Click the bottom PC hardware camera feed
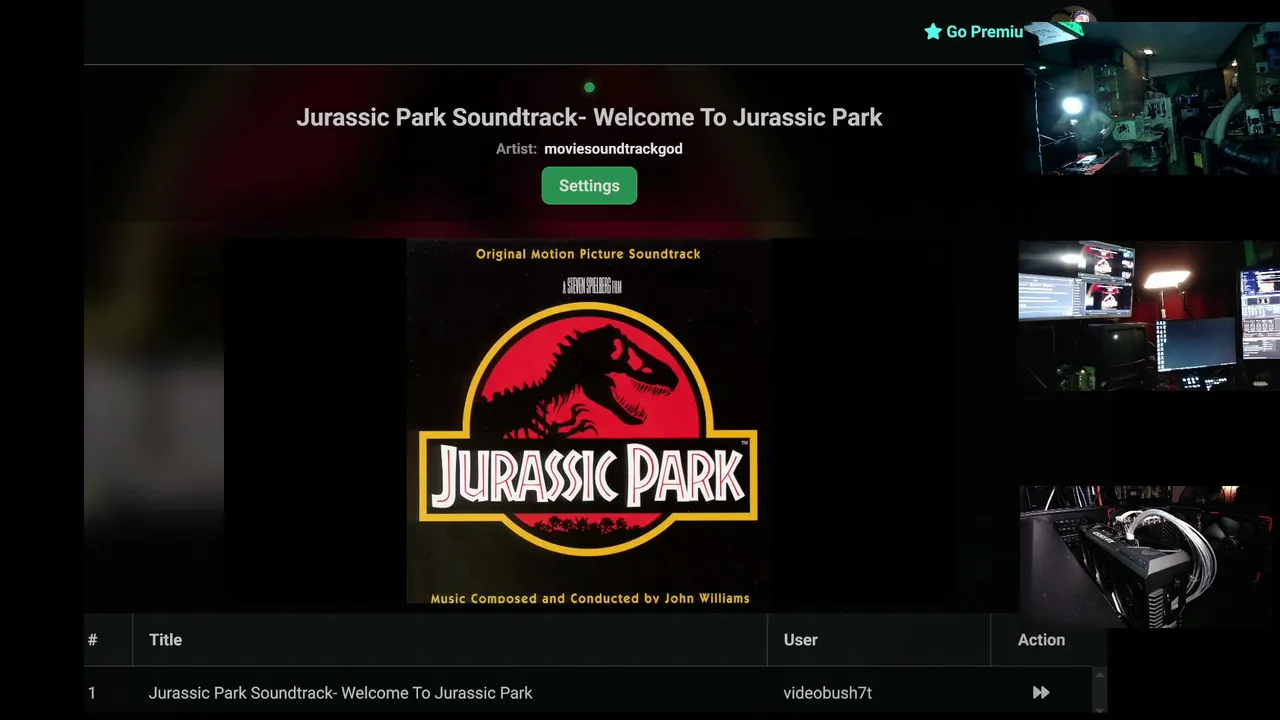Viewport: 1280px width, 720px height. coord(1150,557)
